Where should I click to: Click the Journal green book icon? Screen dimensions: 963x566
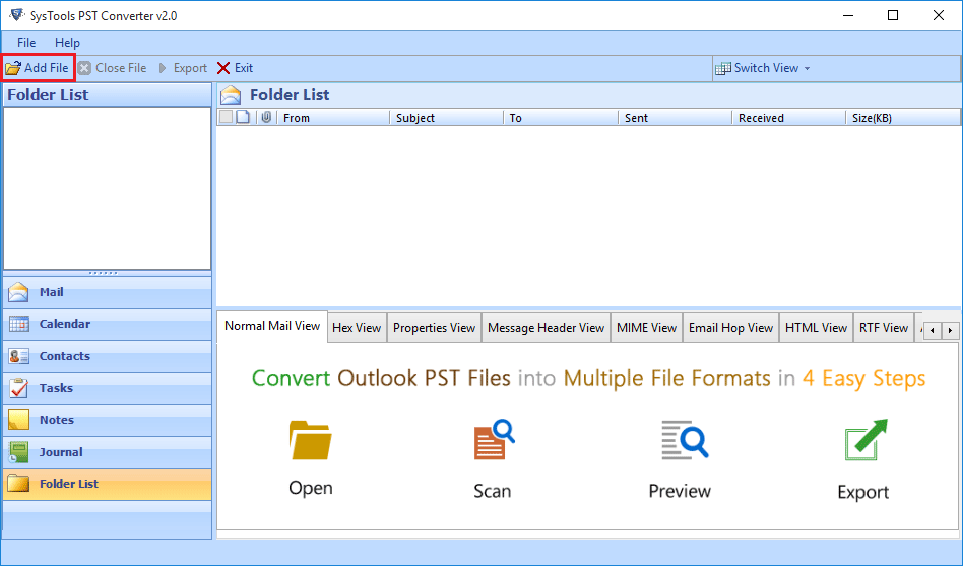pos(18,452)
